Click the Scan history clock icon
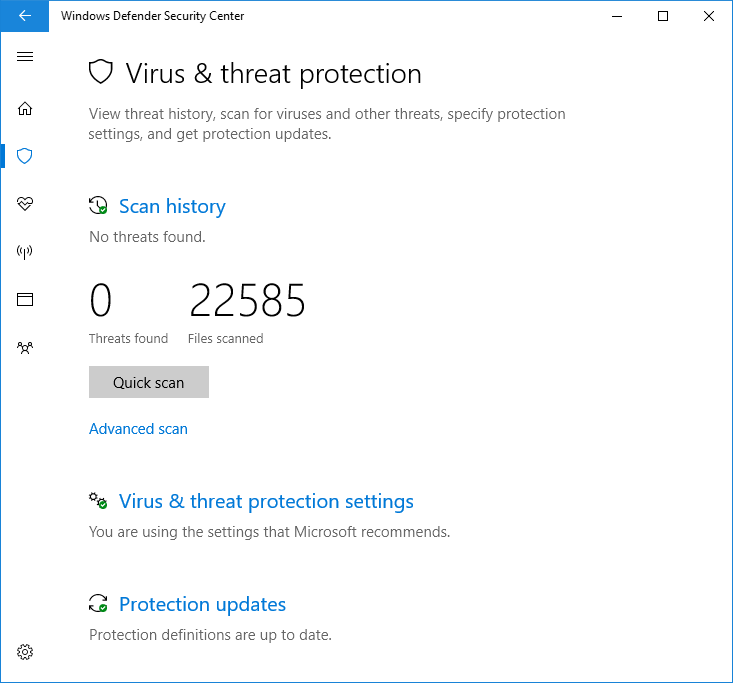733x683 pixels. (x=98, y=206)
